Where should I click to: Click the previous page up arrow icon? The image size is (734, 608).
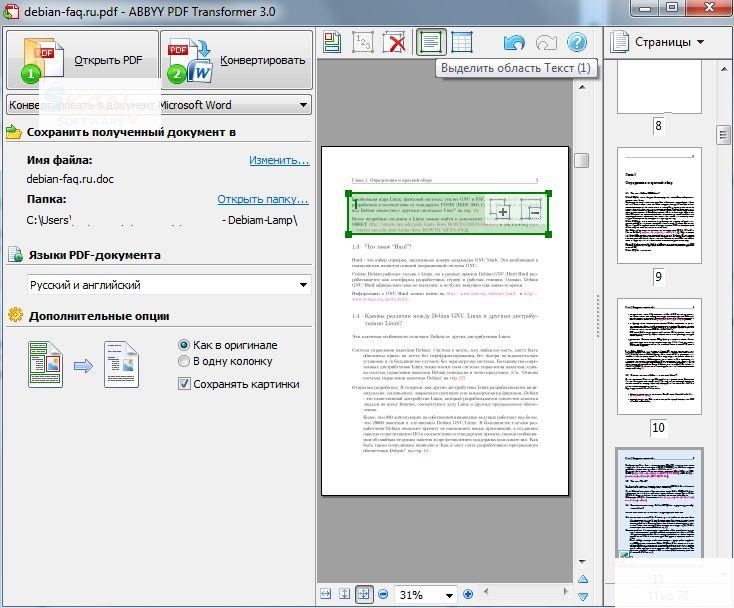tap(583, 579)
